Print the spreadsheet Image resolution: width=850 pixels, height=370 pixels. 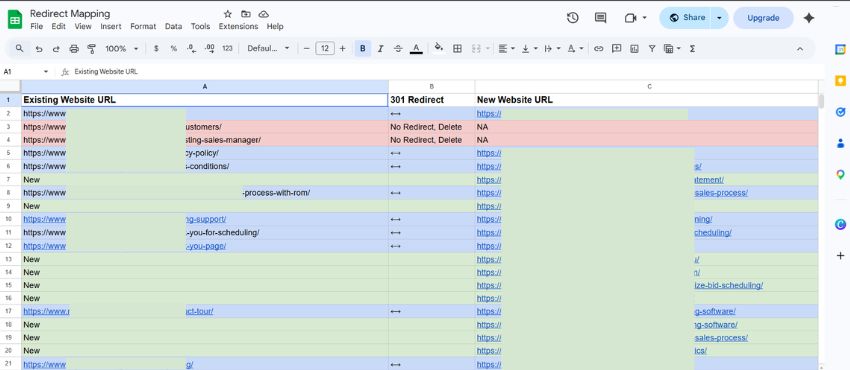click(74, 49)
